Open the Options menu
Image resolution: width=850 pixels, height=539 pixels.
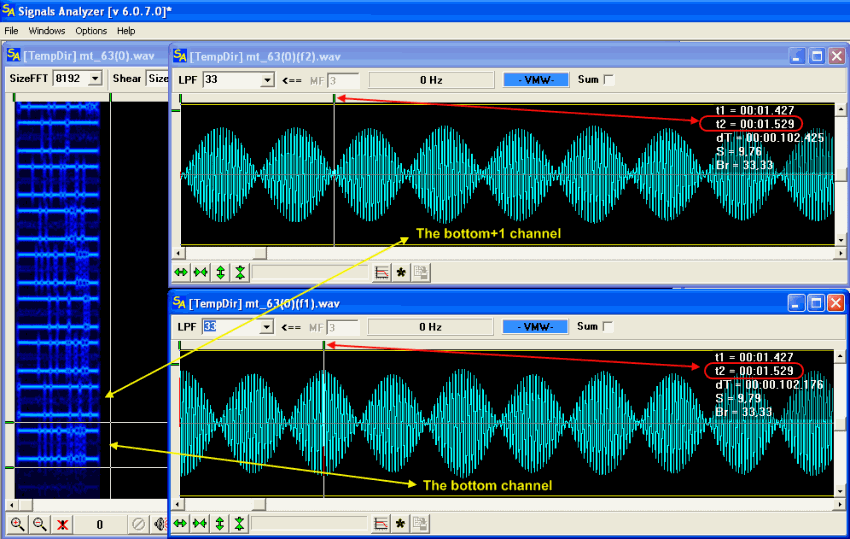click(x=91, y=31)
